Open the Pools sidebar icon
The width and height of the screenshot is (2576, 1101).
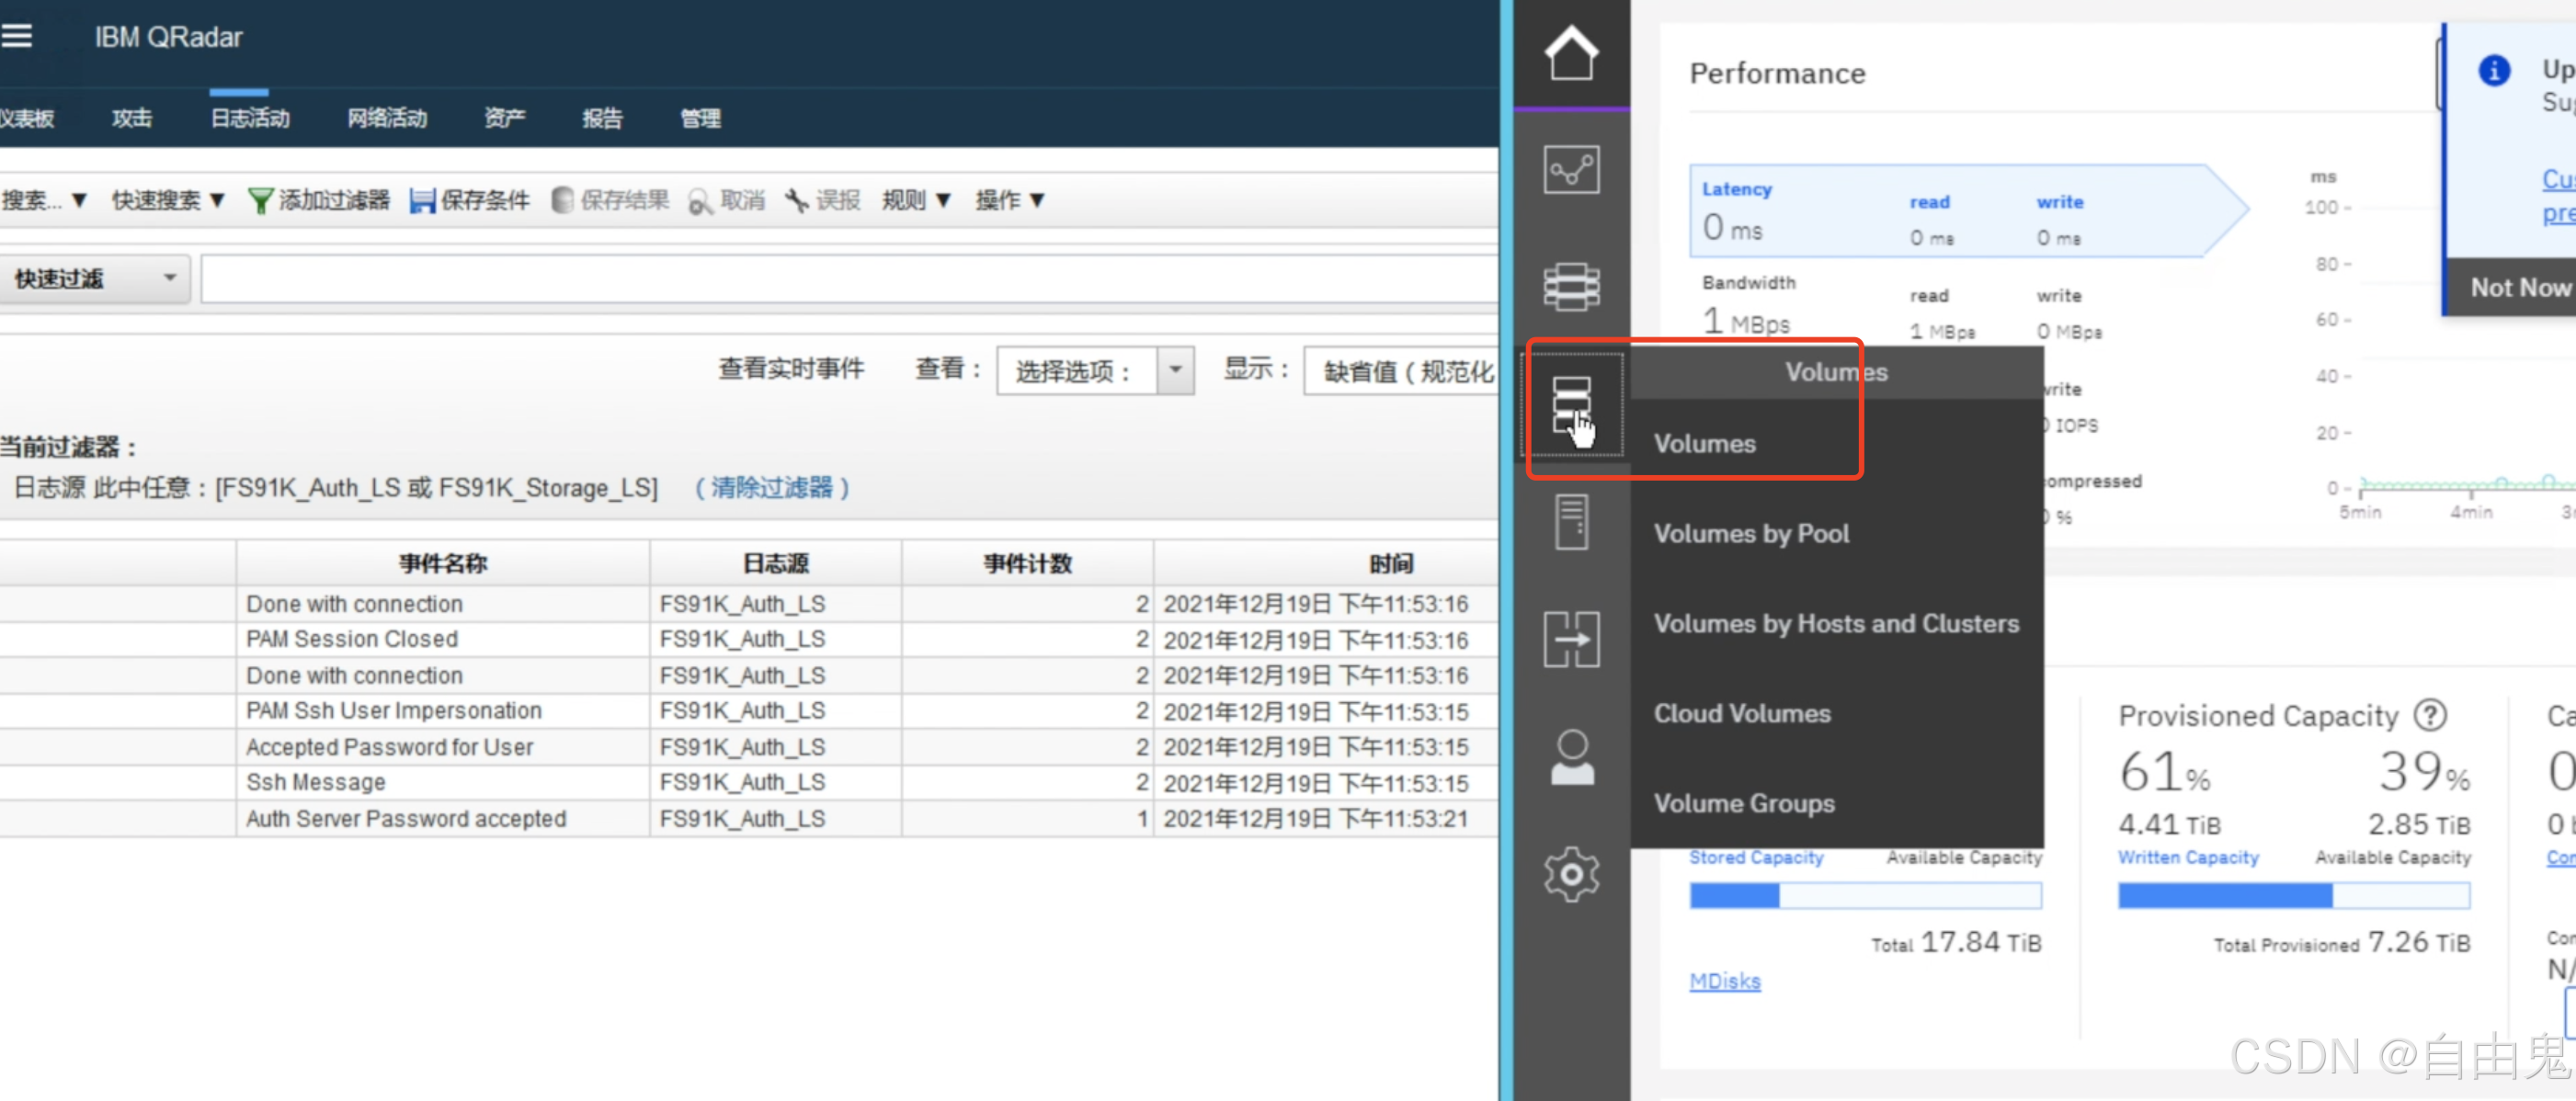click(x=1570, y=287)
